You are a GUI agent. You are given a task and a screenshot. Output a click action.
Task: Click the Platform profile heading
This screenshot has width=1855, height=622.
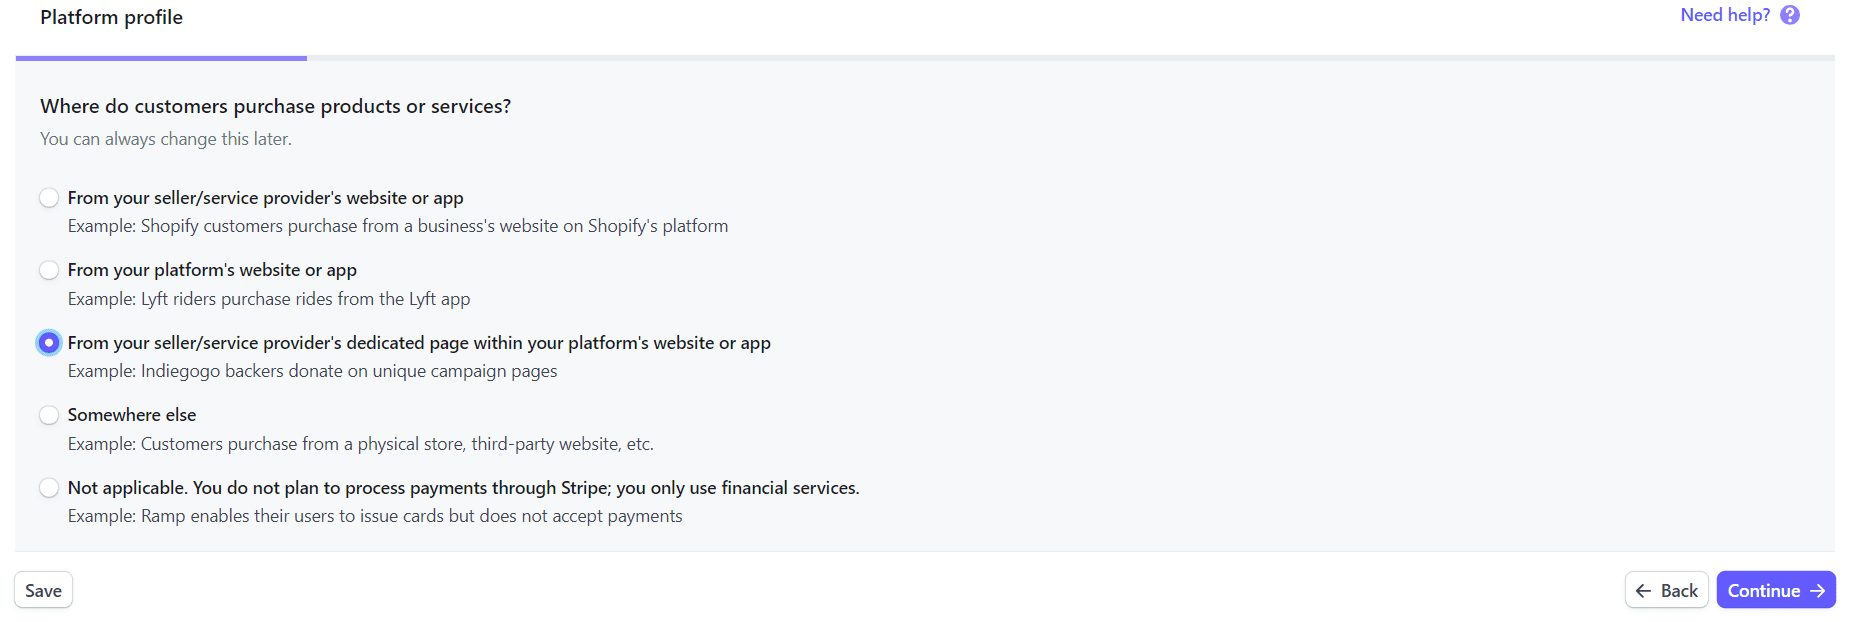(x=111, y=17)
